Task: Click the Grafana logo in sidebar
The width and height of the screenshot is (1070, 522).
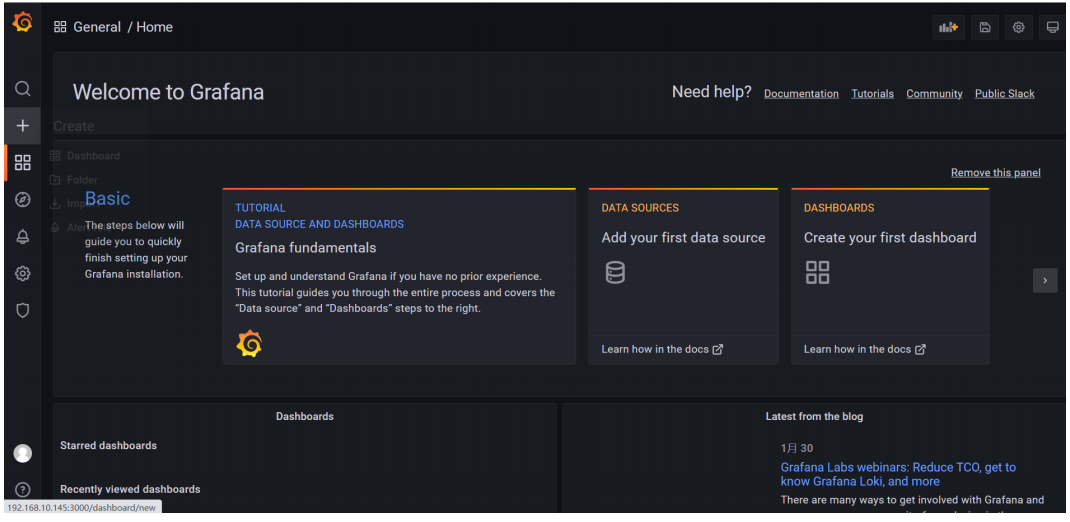Action: 23,22
